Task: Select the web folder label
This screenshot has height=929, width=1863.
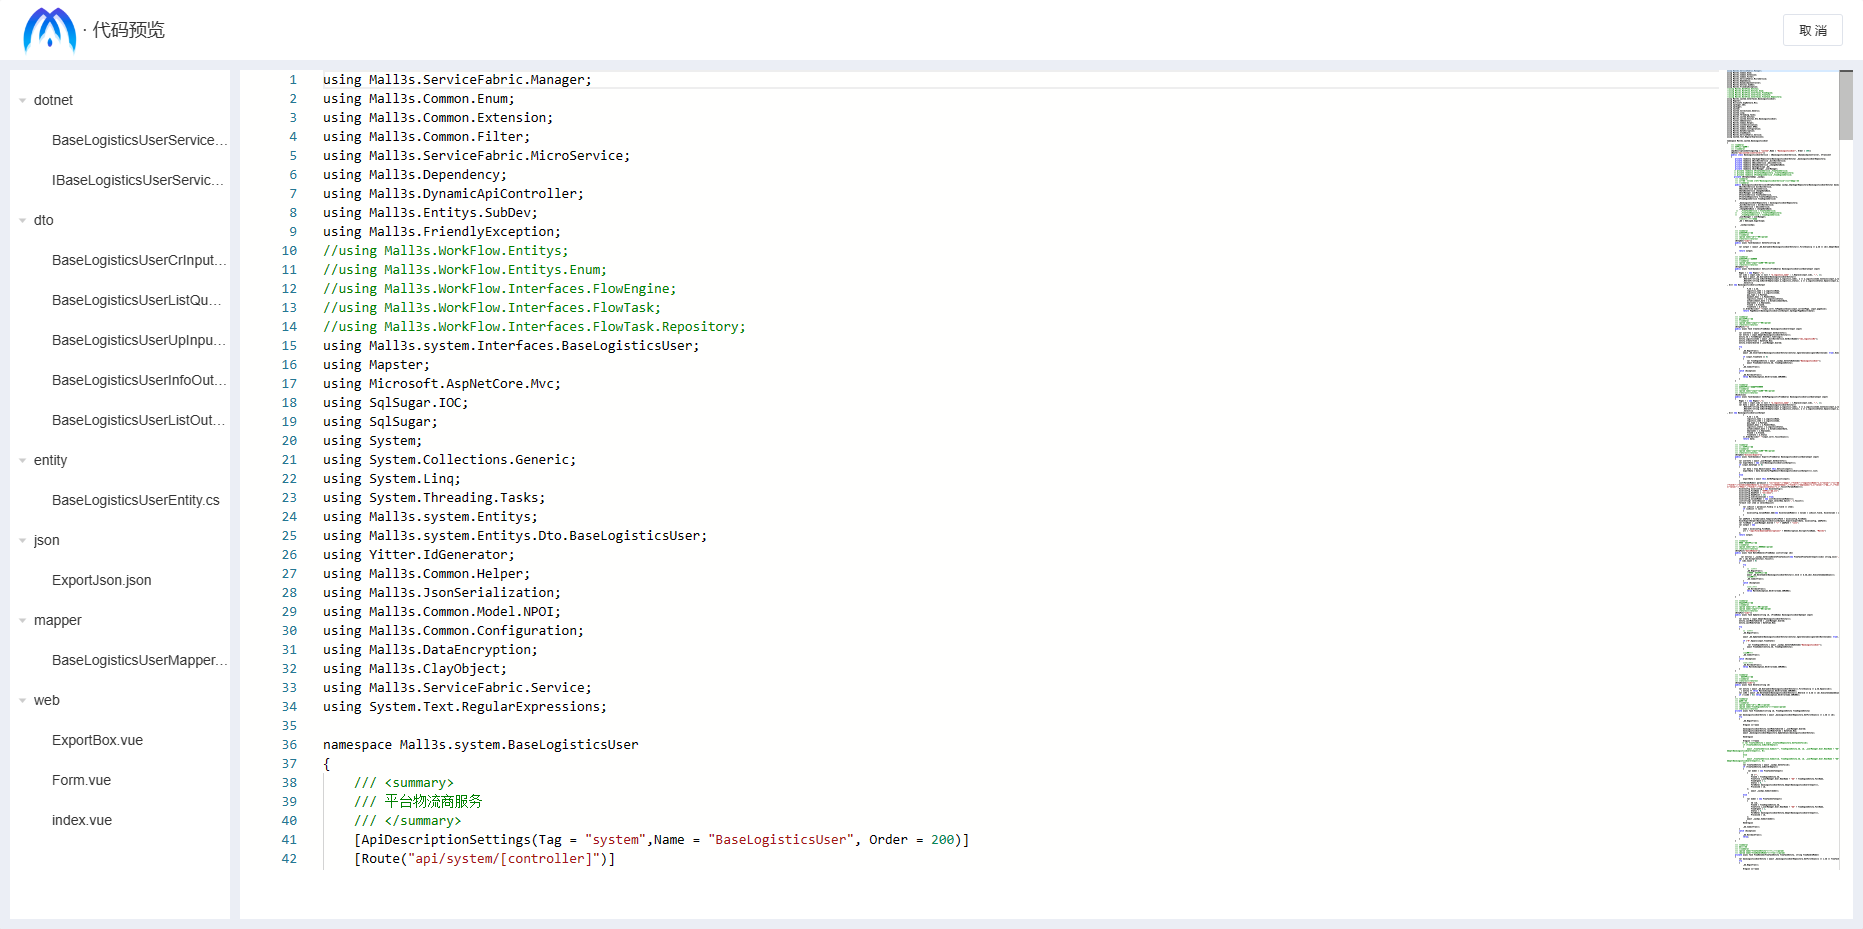Action: click(46, 700)
